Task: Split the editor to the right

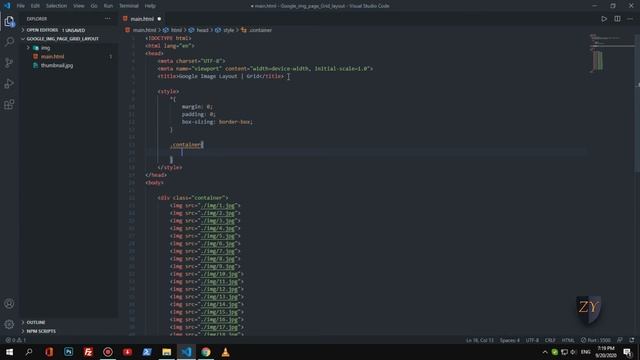Action: [x=618, y=19]
